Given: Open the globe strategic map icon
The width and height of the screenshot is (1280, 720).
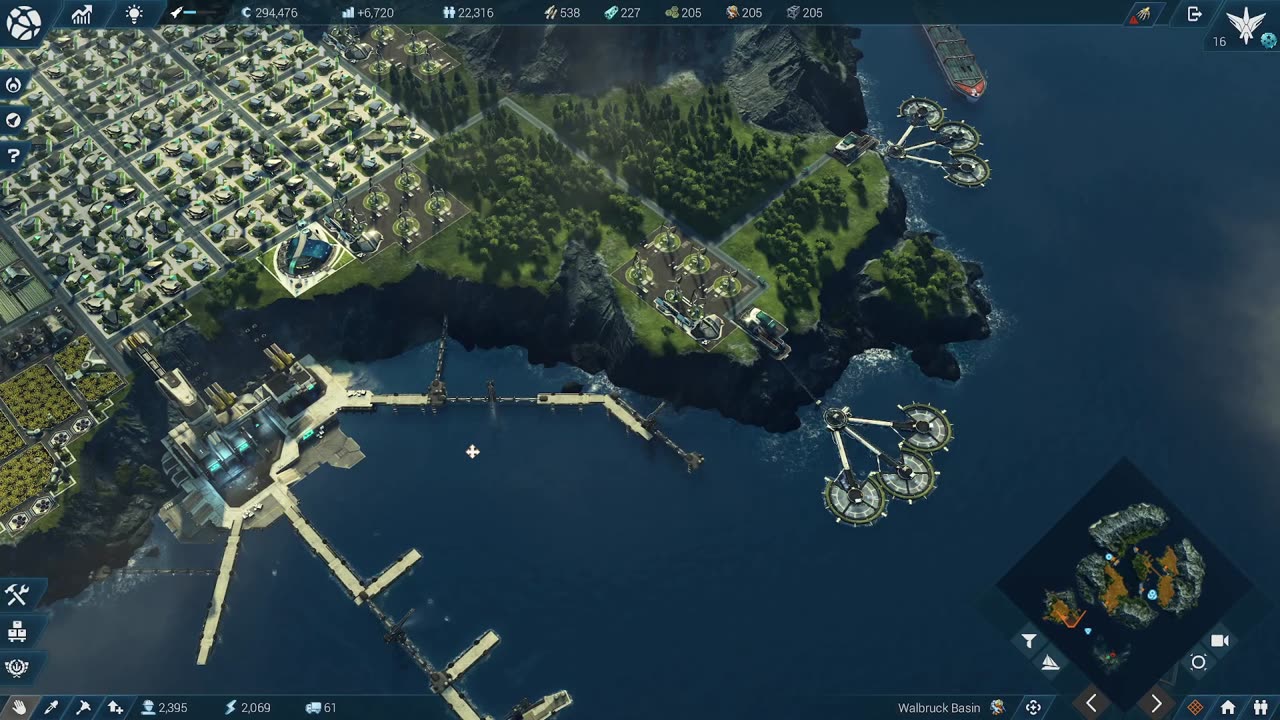Looking at the screenshot, I should [23, 22].
